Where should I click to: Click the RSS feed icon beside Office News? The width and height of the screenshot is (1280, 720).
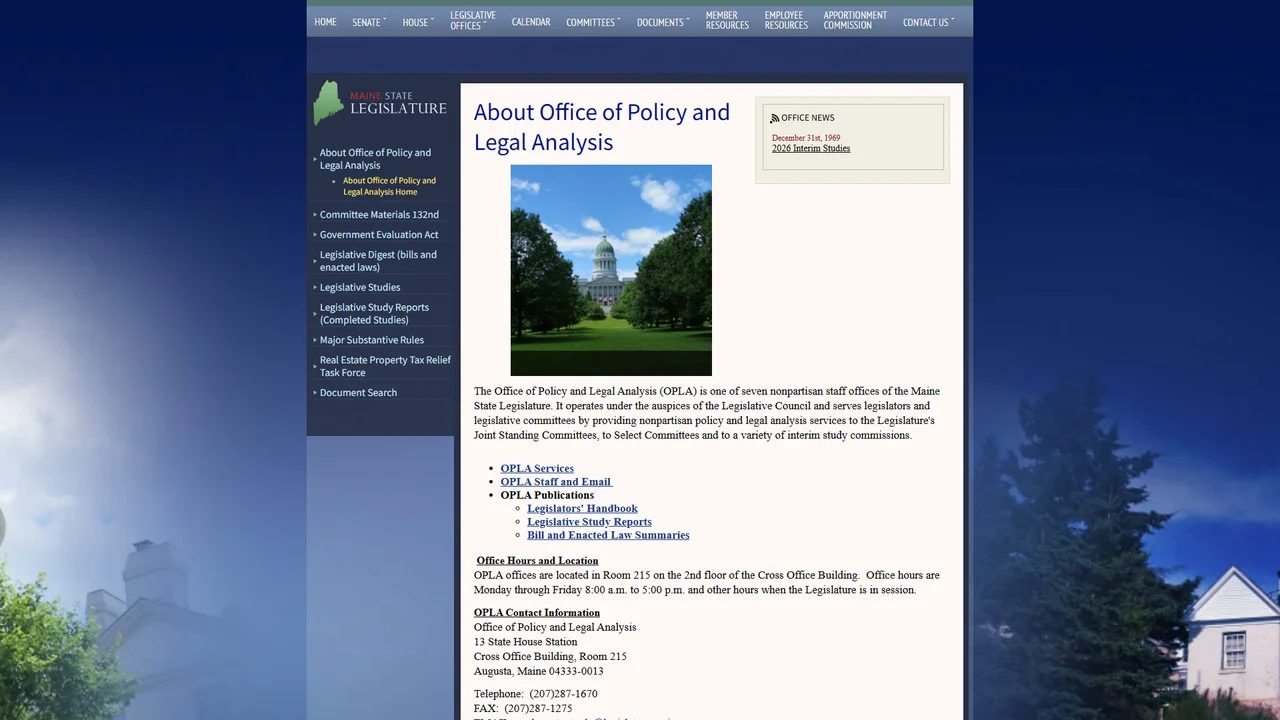coord(775,118)
